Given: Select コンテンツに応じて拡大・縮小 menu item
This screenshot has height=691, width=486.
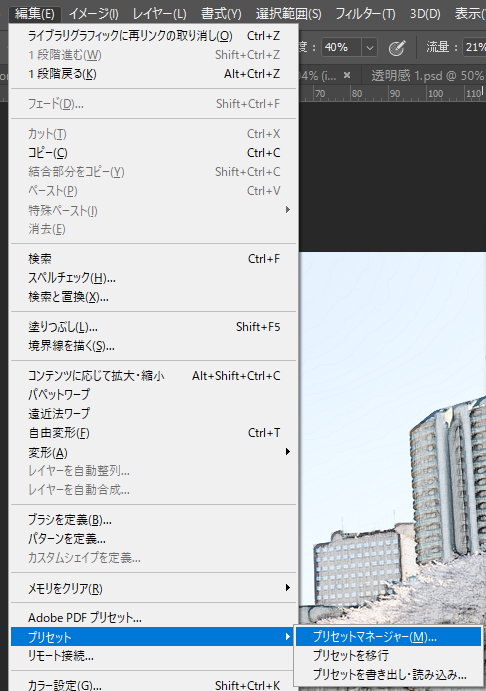Looking at the screenshot, I should pyautogui.click(x=153, y=376).
